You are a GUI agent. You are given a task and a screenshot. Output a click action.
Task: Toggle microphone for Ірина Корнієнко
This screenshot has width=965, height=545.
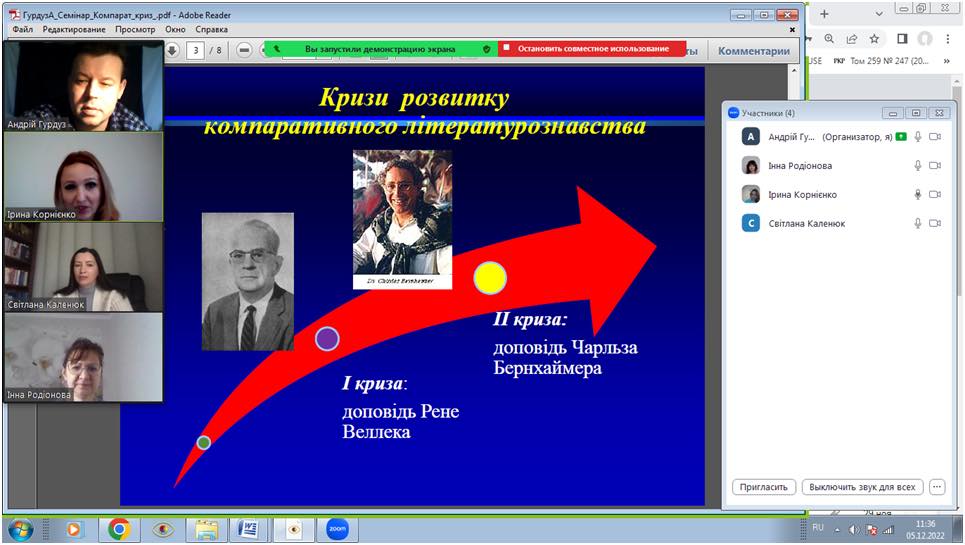[917, 195]
